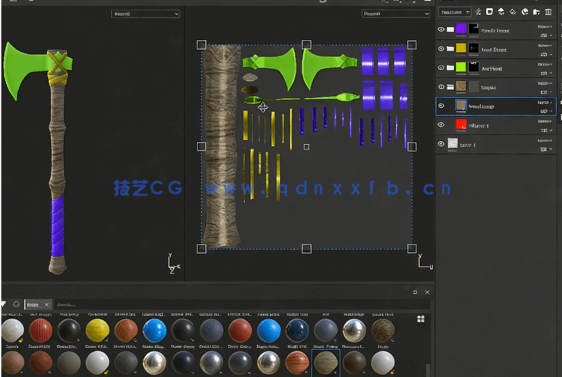Viewport: 562px width, 377px height.
Task: Close the shelf panel
Action: click(427, 292)
